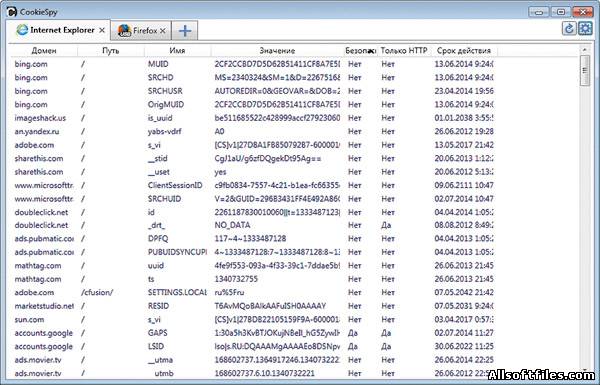Select the __uset cookie name
This screenshot has width=600, height=385.
point(159,172)
